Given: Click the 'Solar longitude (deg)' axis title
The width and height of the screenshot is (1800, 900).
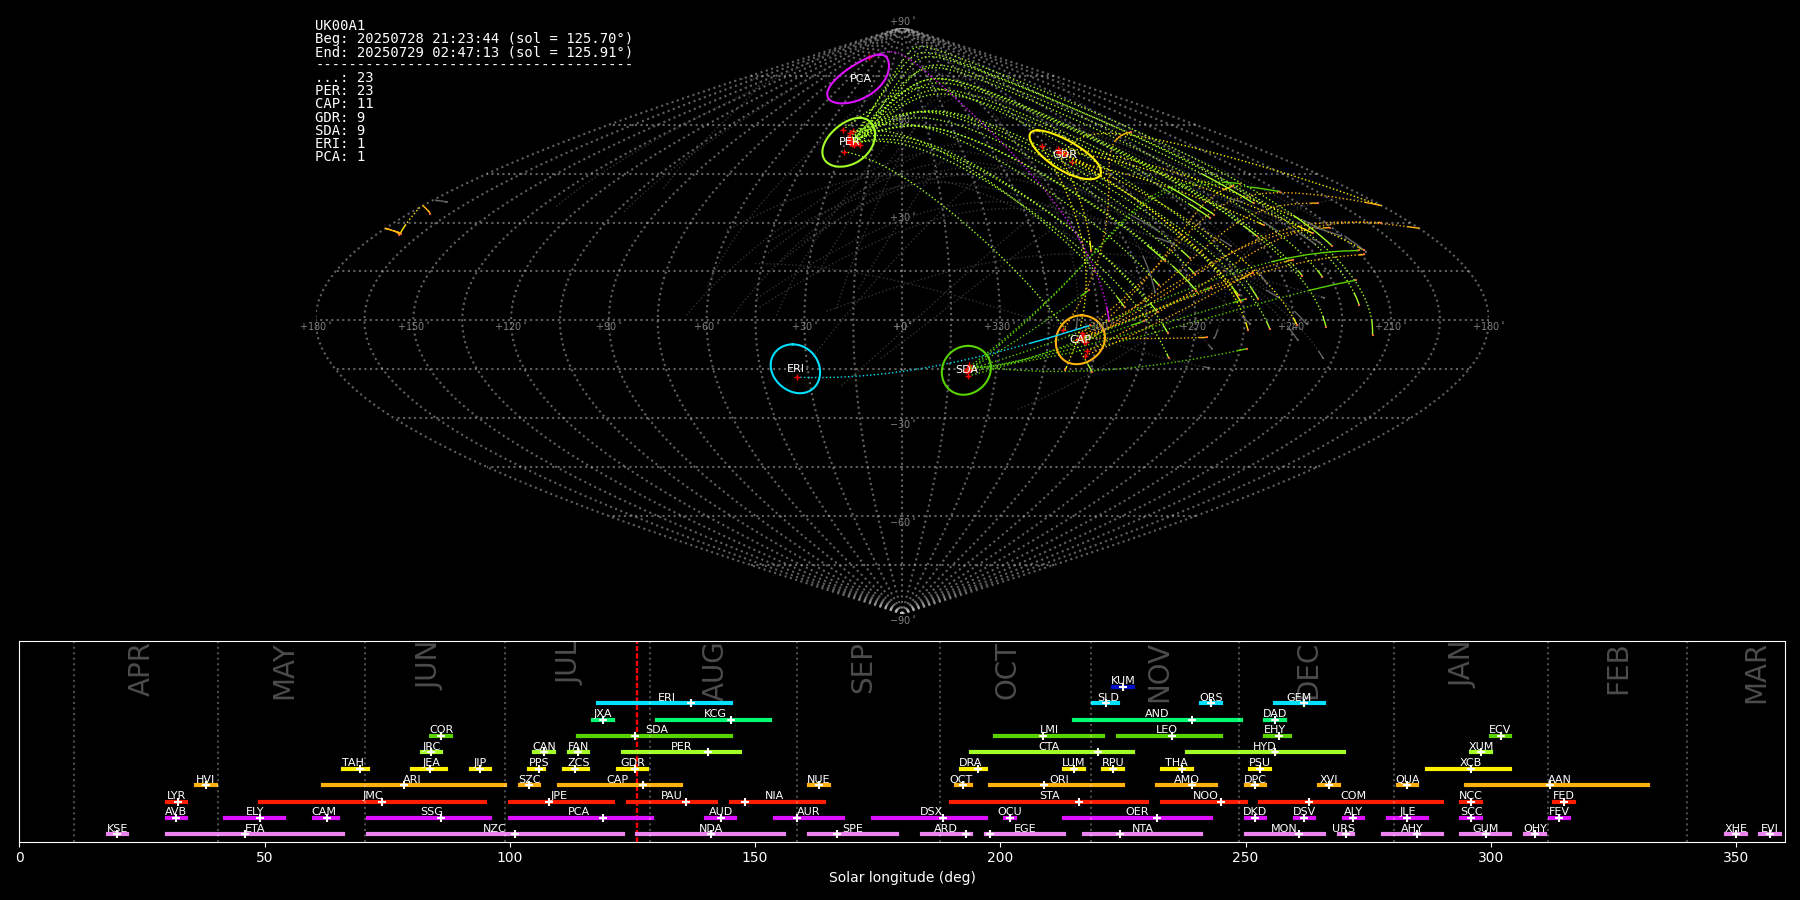Looking at the screenshot, I should pyautogui.click(x=902, y=877).
